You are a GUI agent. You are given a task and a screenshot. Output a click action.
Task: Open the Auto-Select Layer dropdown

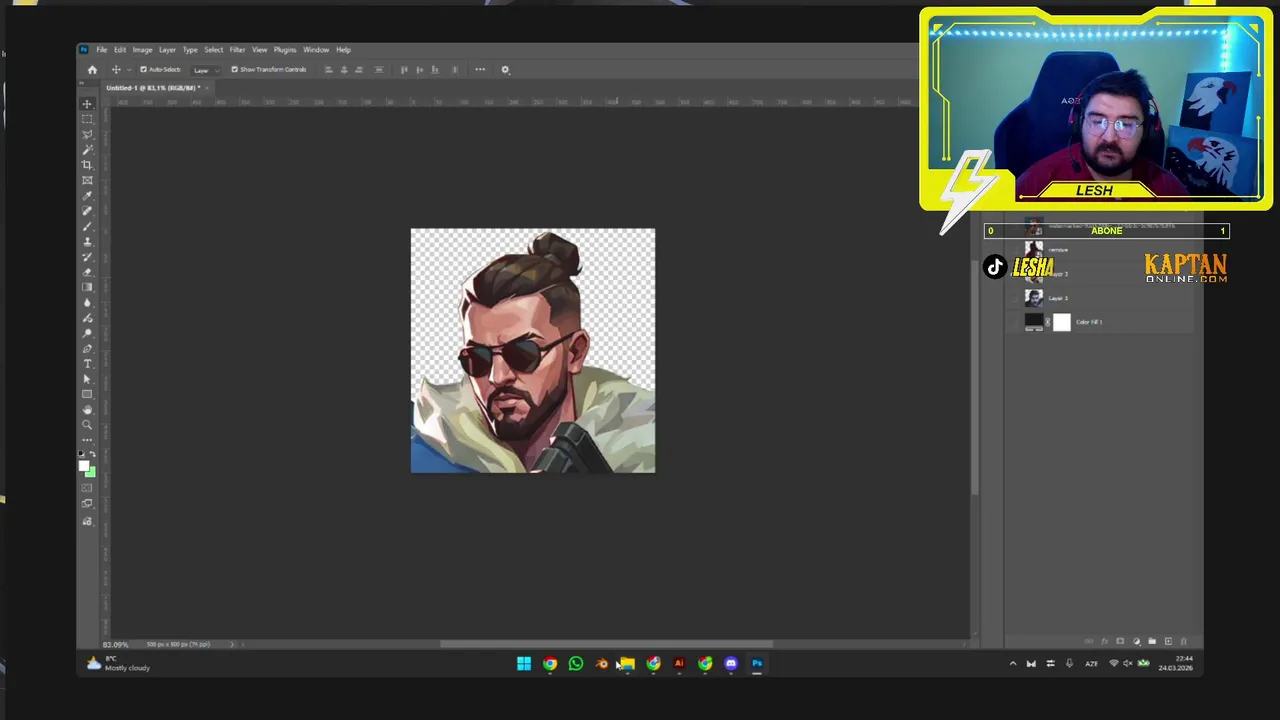coord(204,69)
